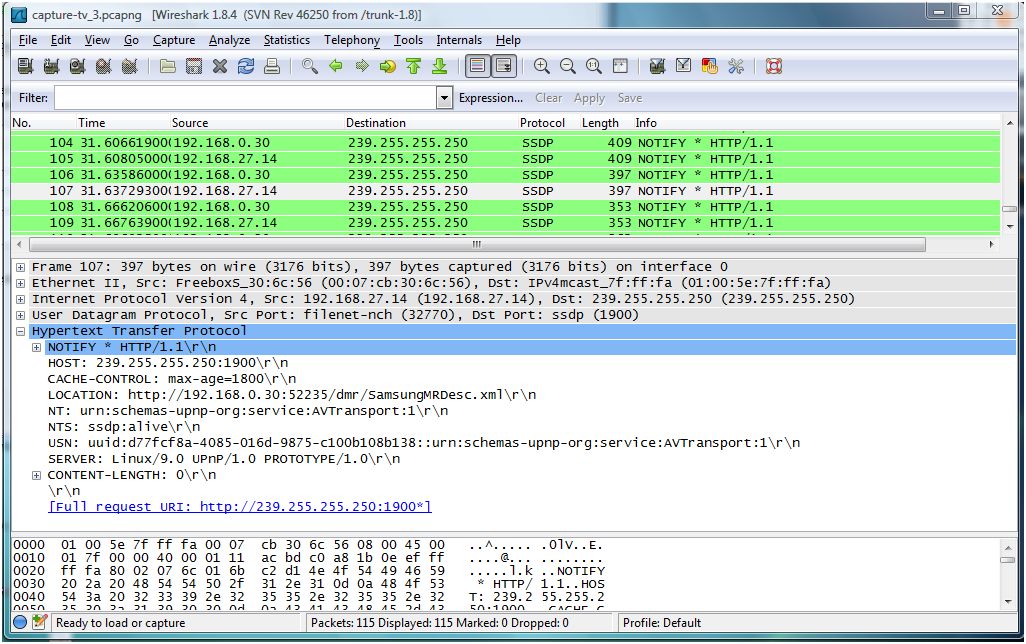This screenshot has width=1026, height=644.
Task: Click packet list scroll-down arrow
Action: click(x=1010, y=226)
